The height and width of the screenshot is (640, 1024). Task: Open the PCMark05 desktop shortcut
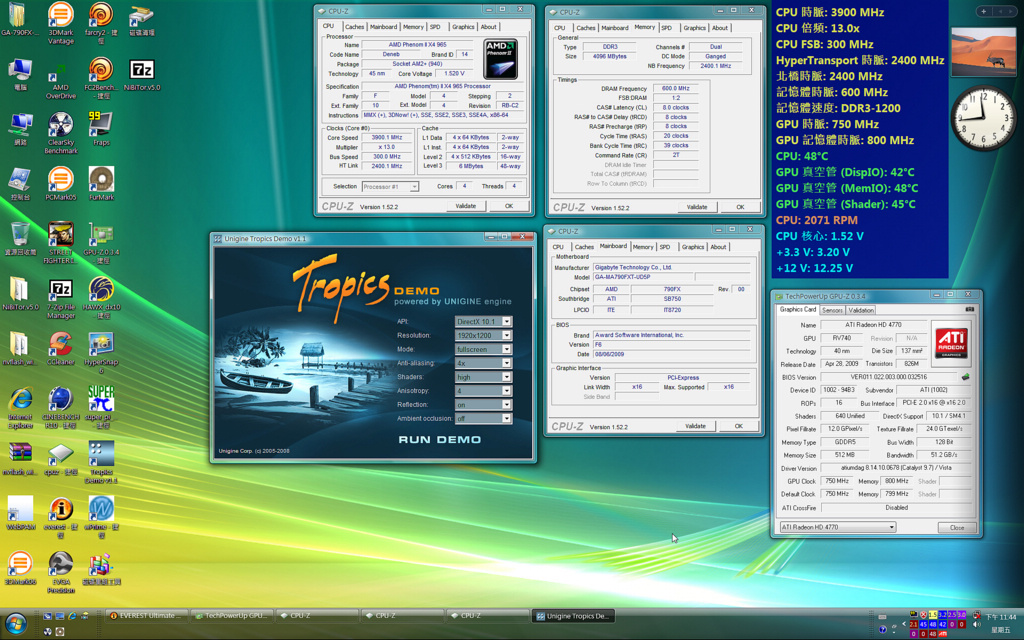pyautogui.click(x=60, y=184)
